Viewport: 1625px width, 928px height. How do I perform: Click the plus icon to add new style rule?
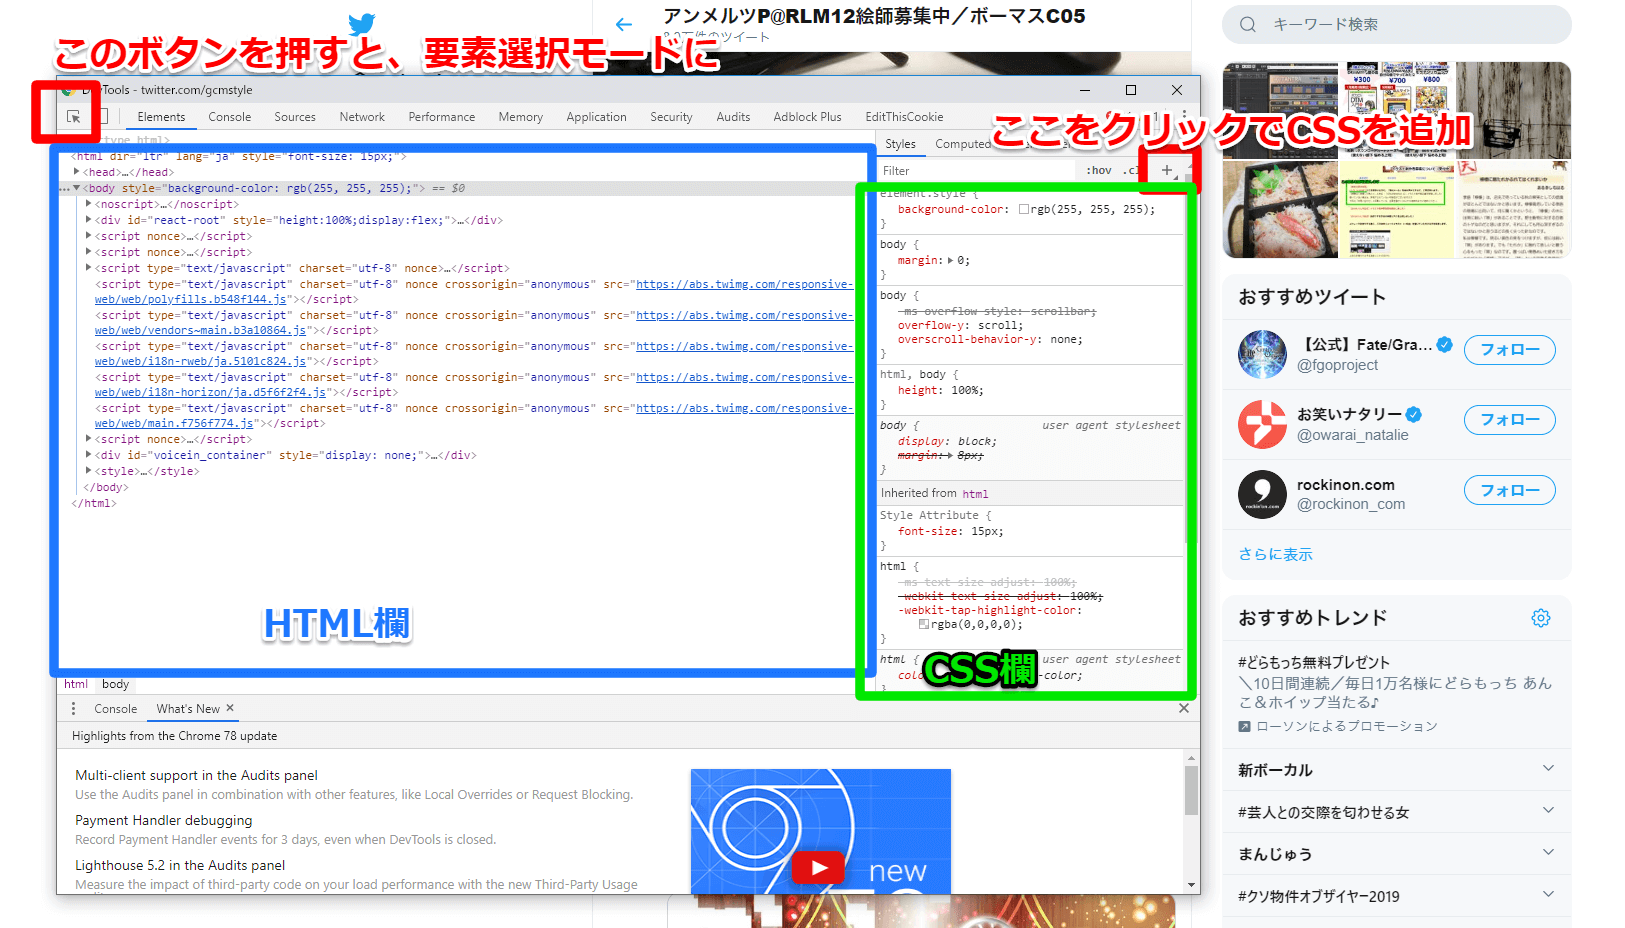point(1166,170)
